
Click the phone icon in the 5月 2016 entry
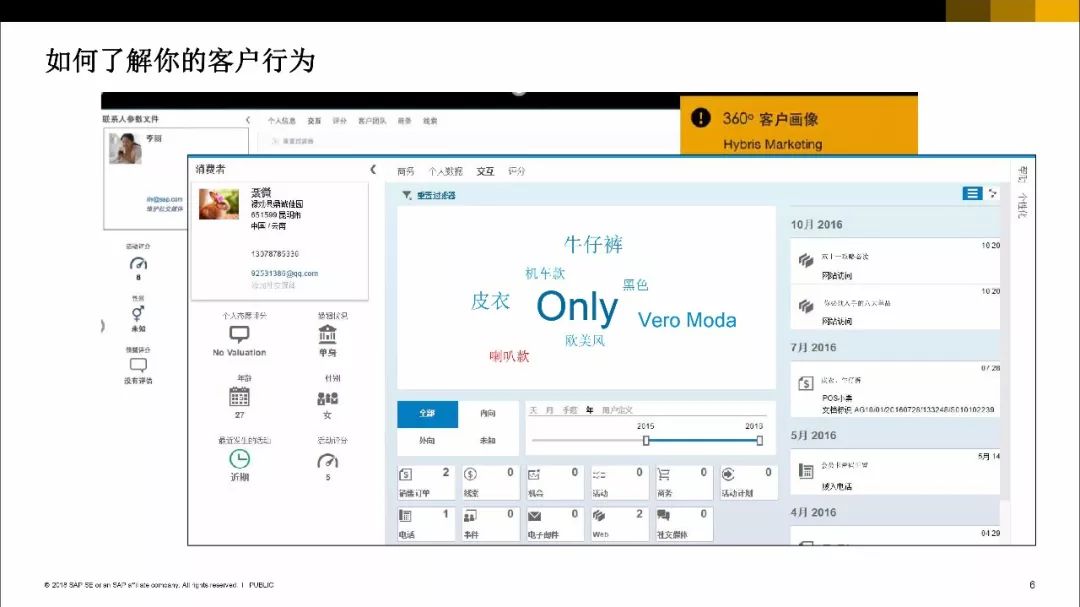(x=806, y=471)
